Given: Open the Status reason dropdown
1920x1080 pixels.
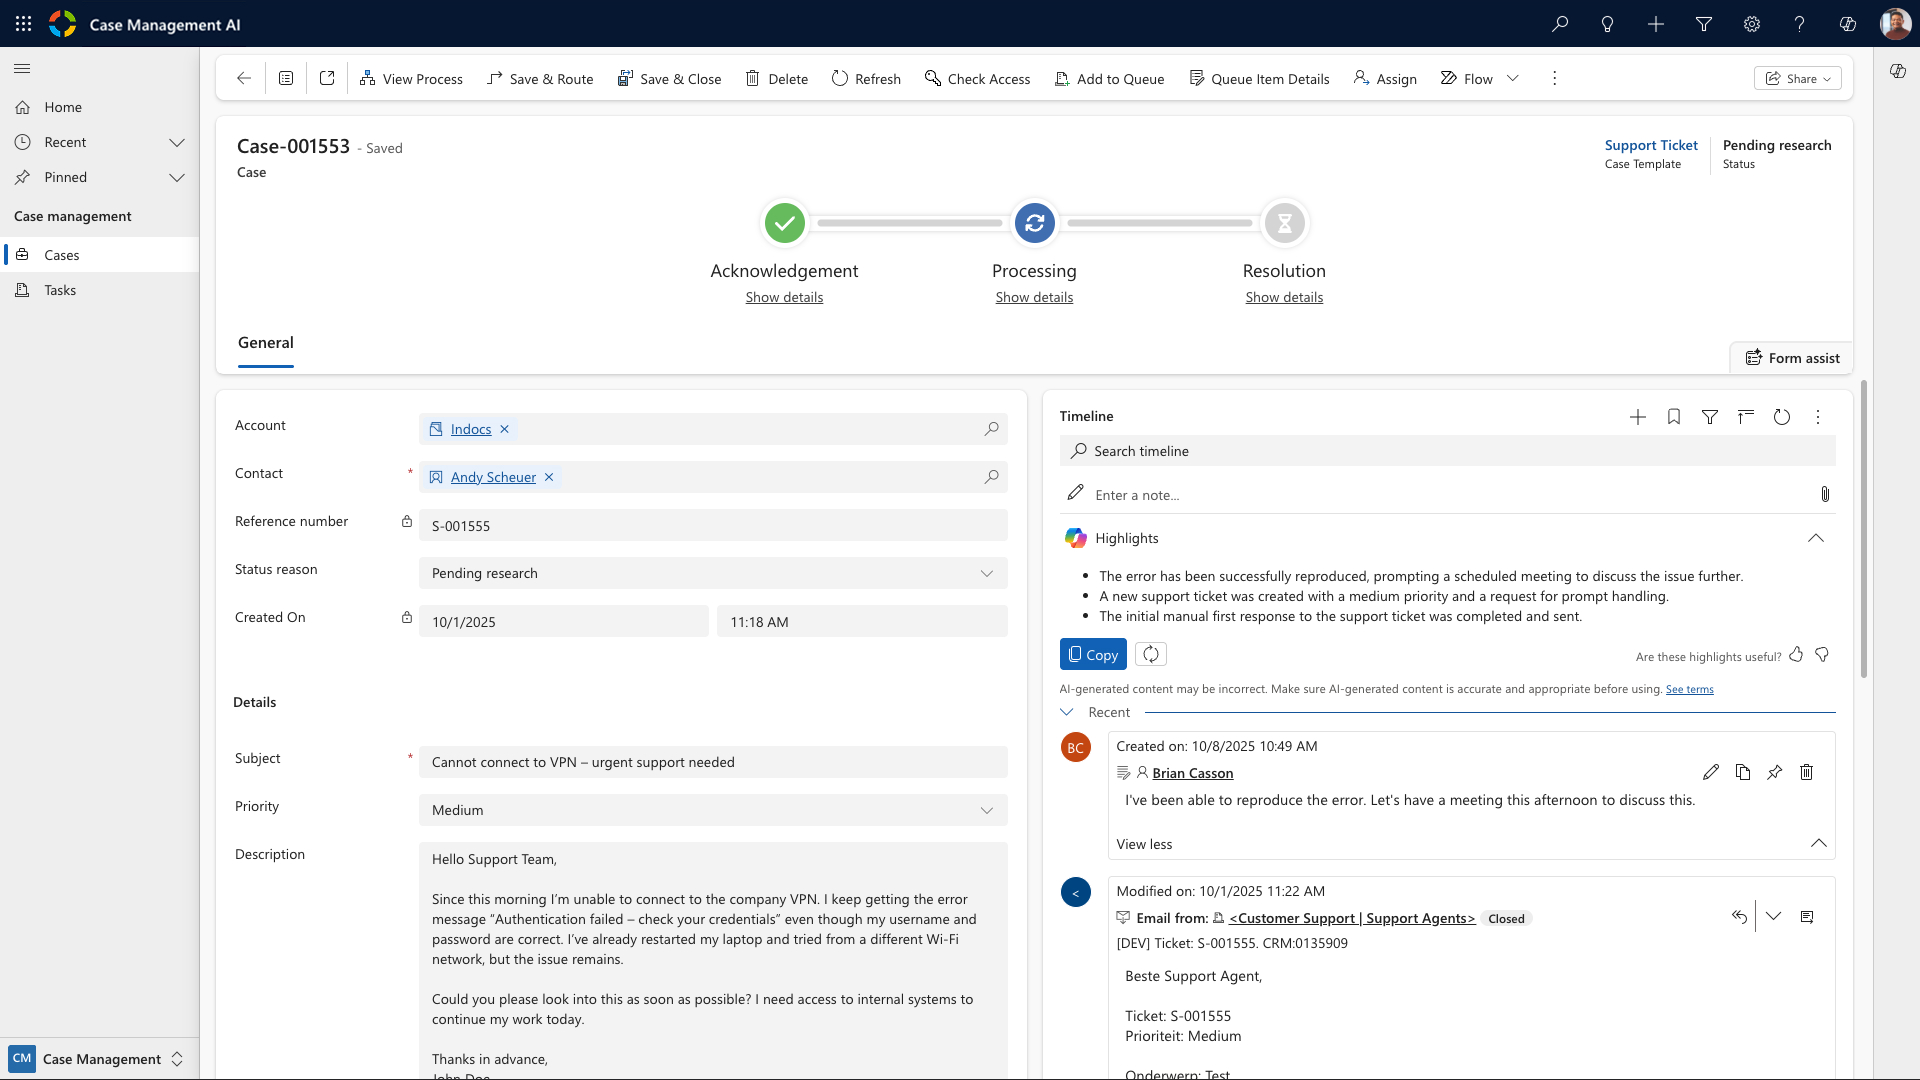Looking at the screenshot, I should (x=986, y=573).
